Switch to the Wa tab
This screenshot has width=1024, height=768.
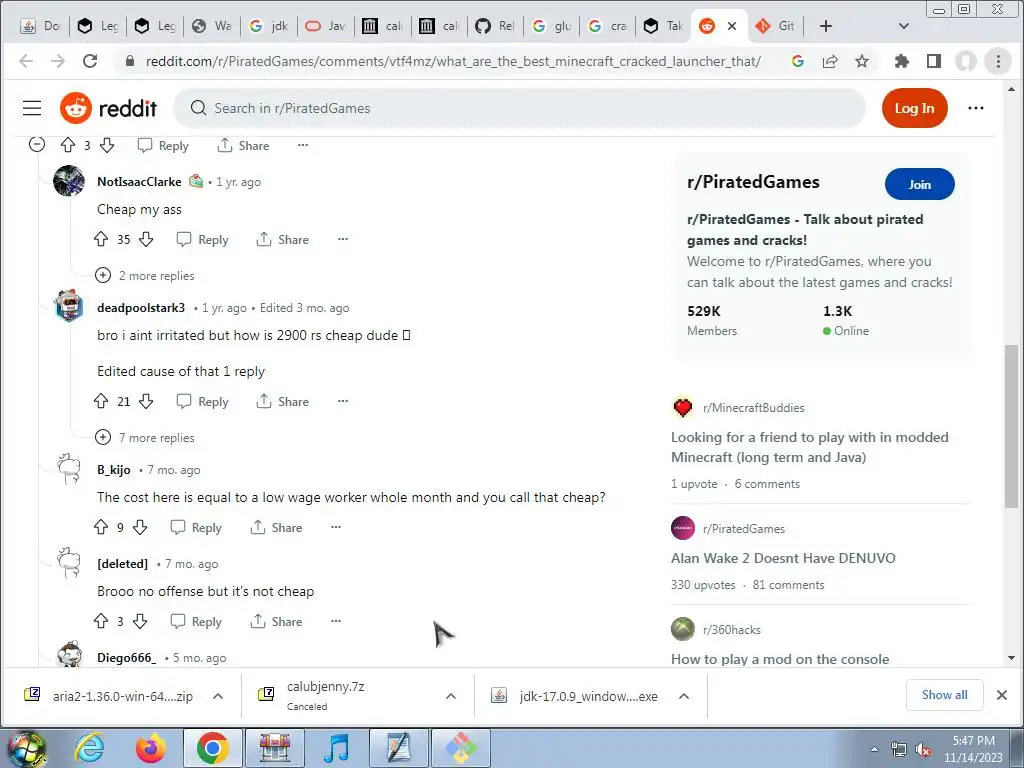(213, 26)
